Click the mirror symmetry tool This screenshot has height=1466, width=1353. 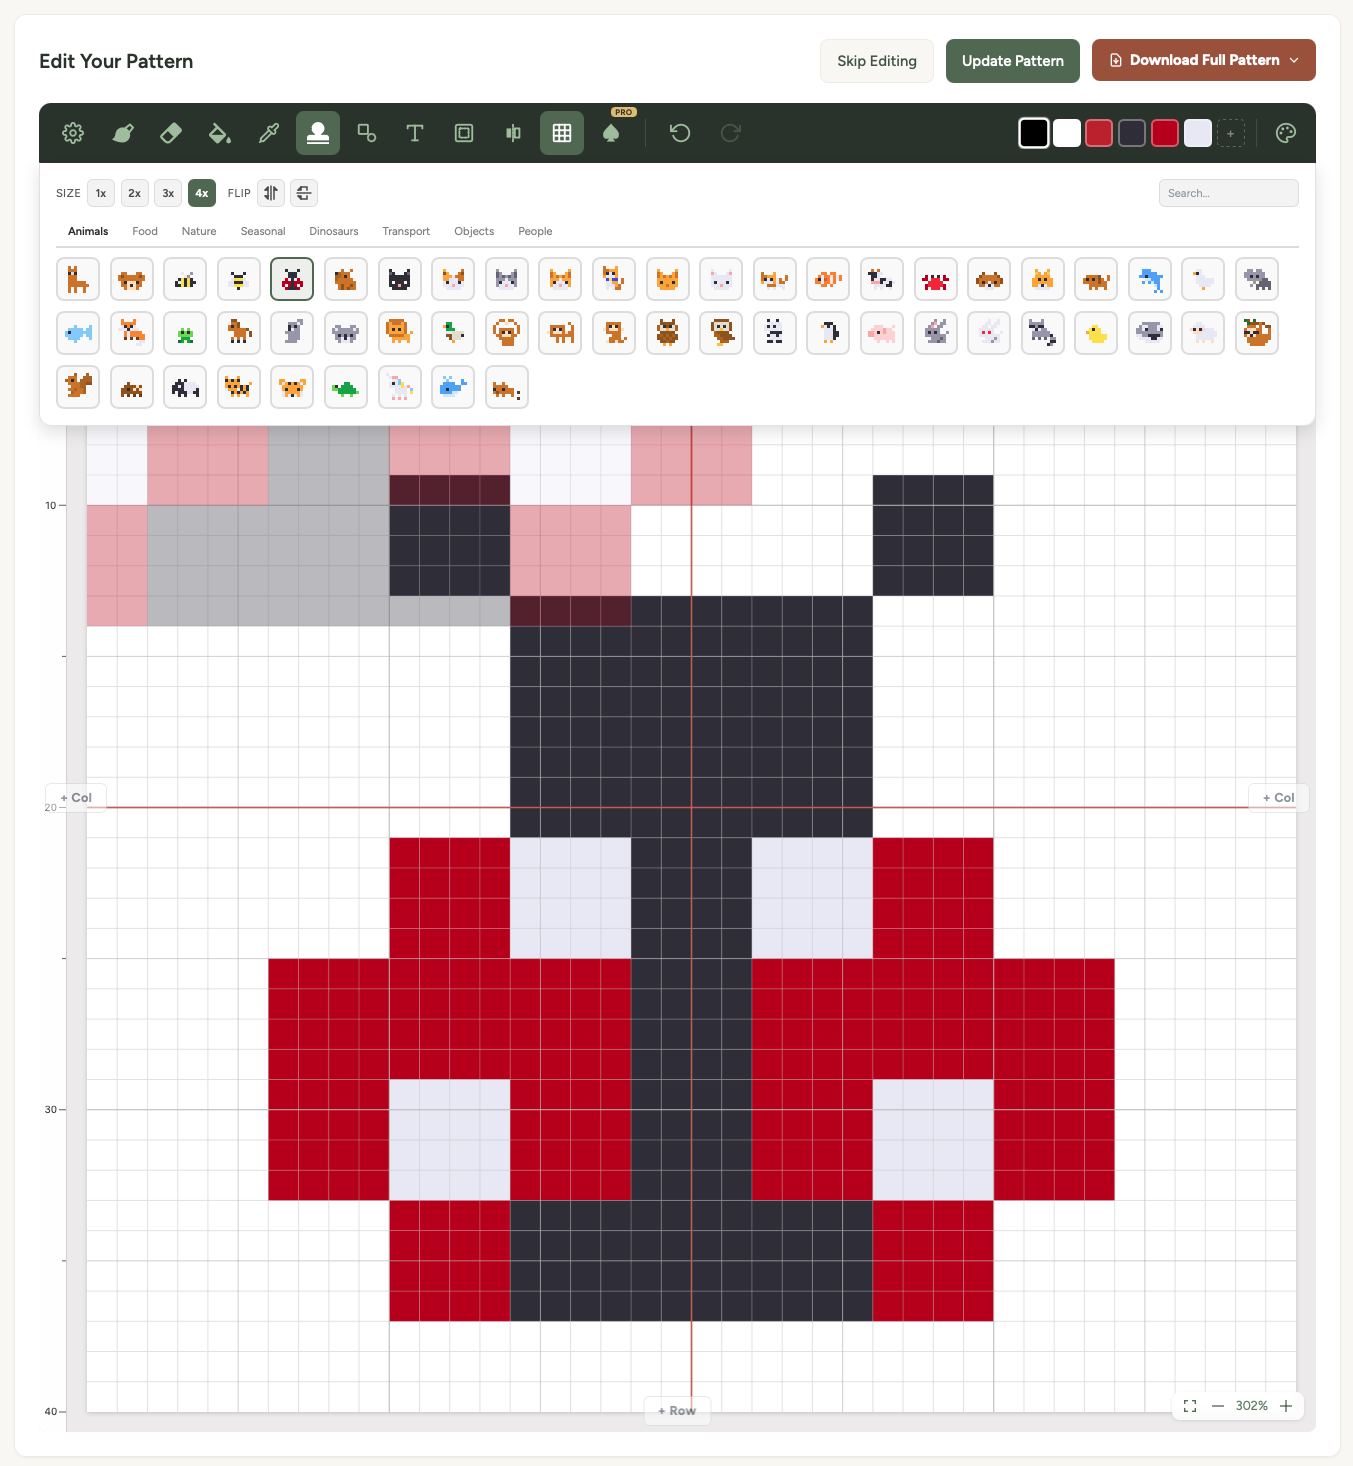coord(513,133)
